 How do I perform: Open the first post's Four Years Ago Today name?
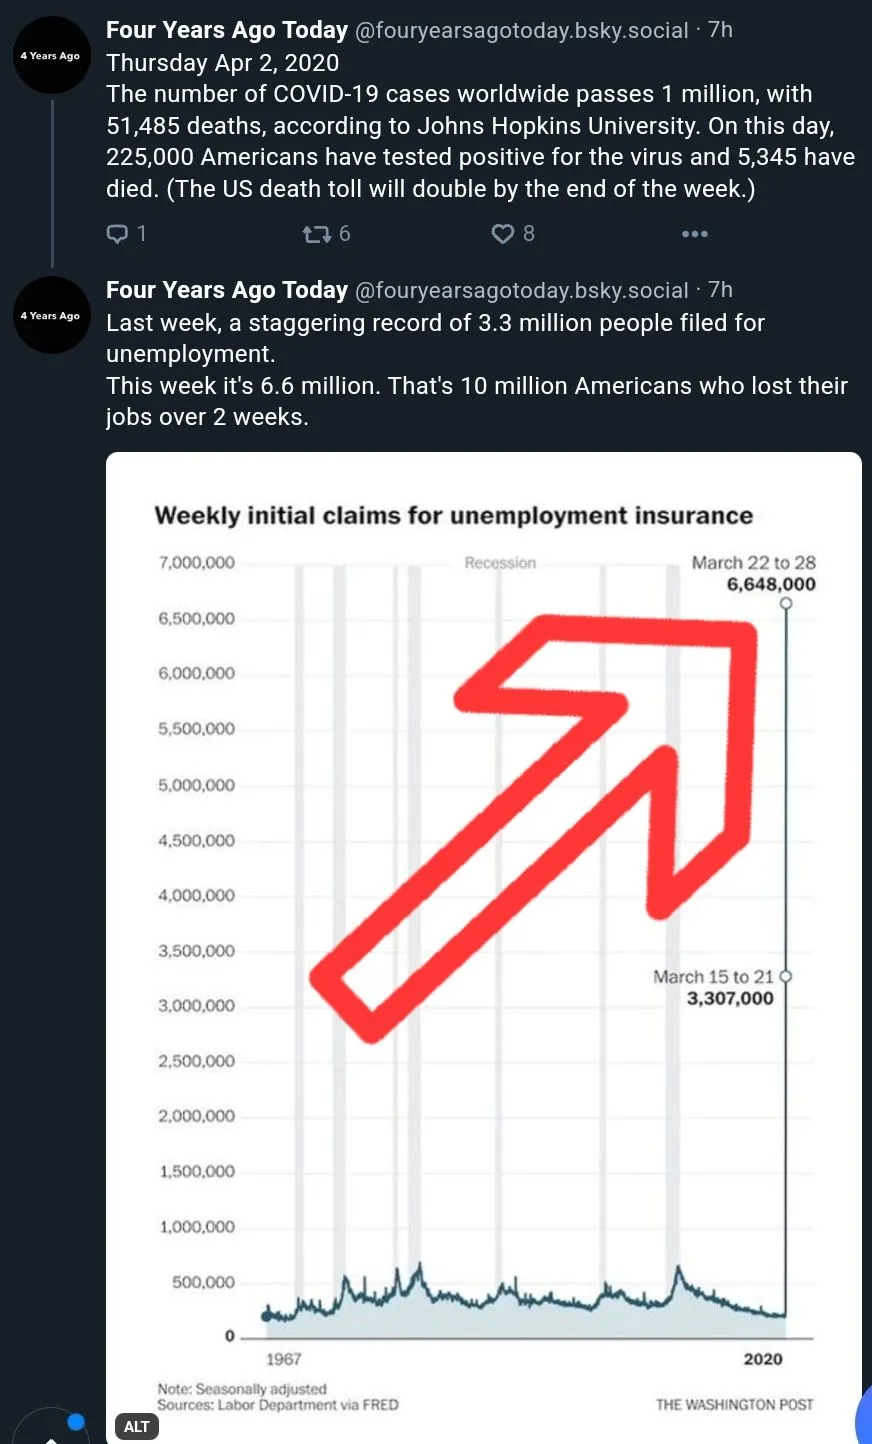coord(227,30)
